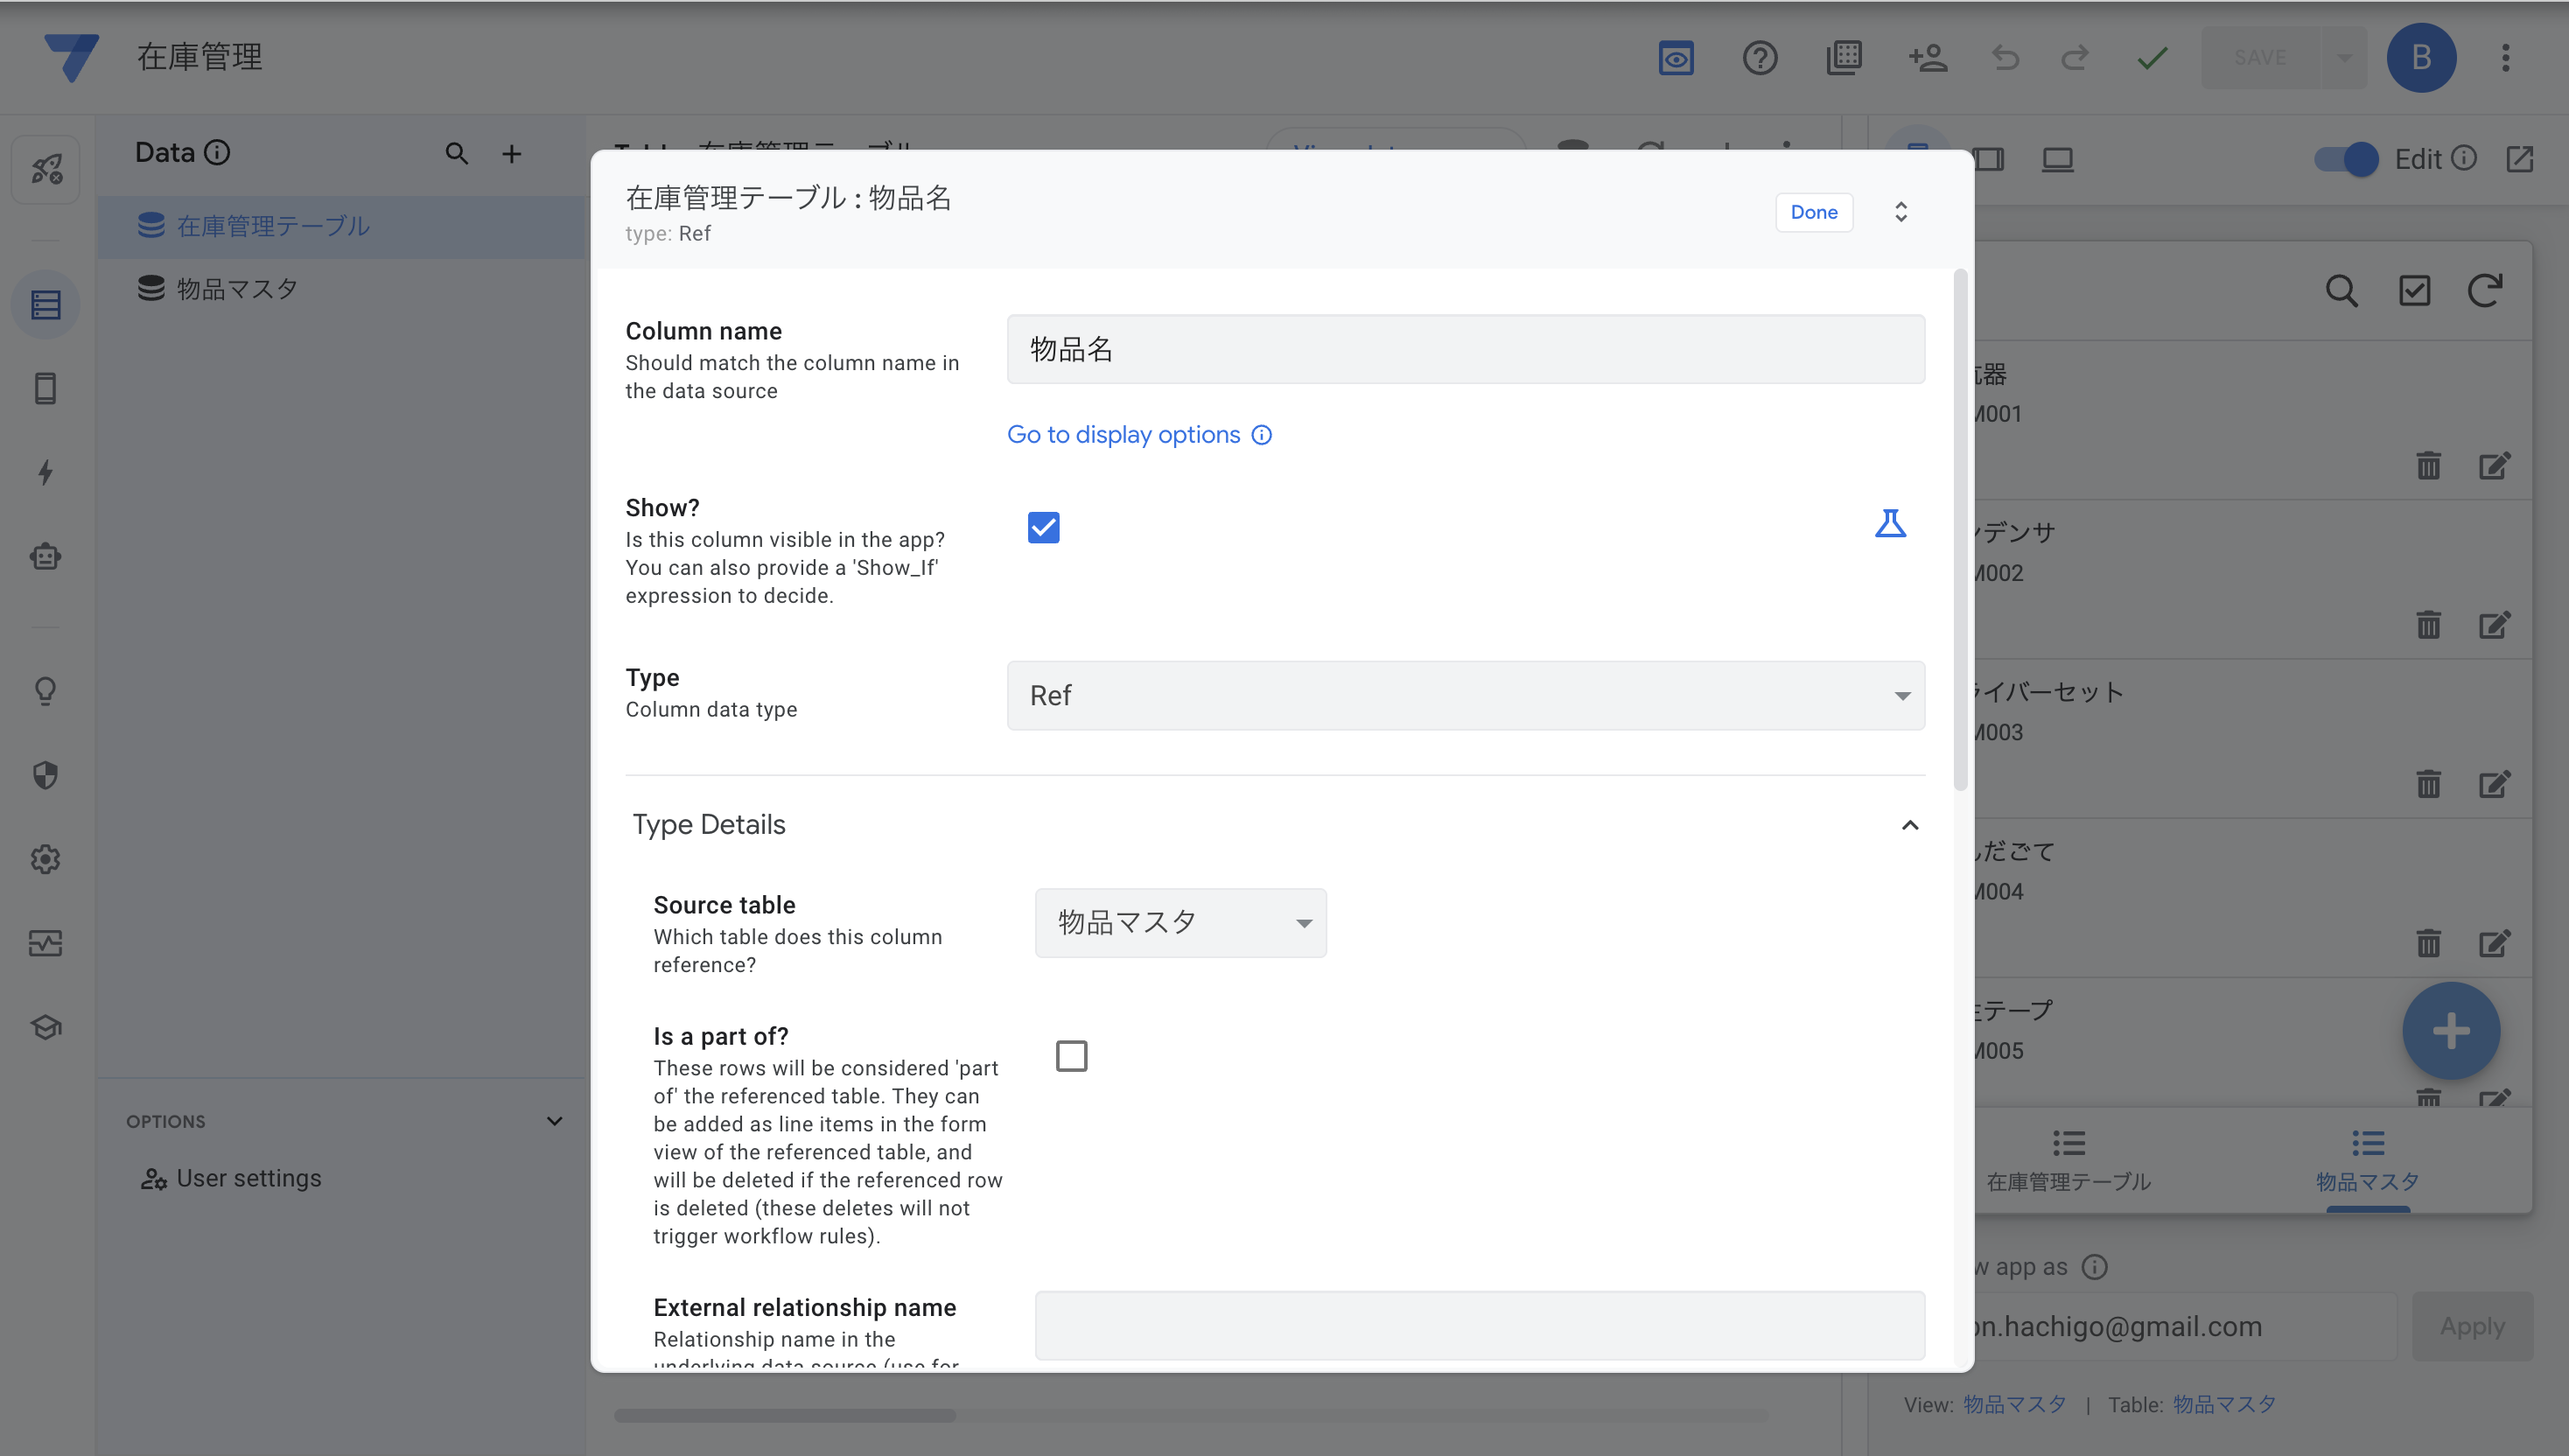
Task: Open the Automation robot icon in sidebar
Action: 45,556
